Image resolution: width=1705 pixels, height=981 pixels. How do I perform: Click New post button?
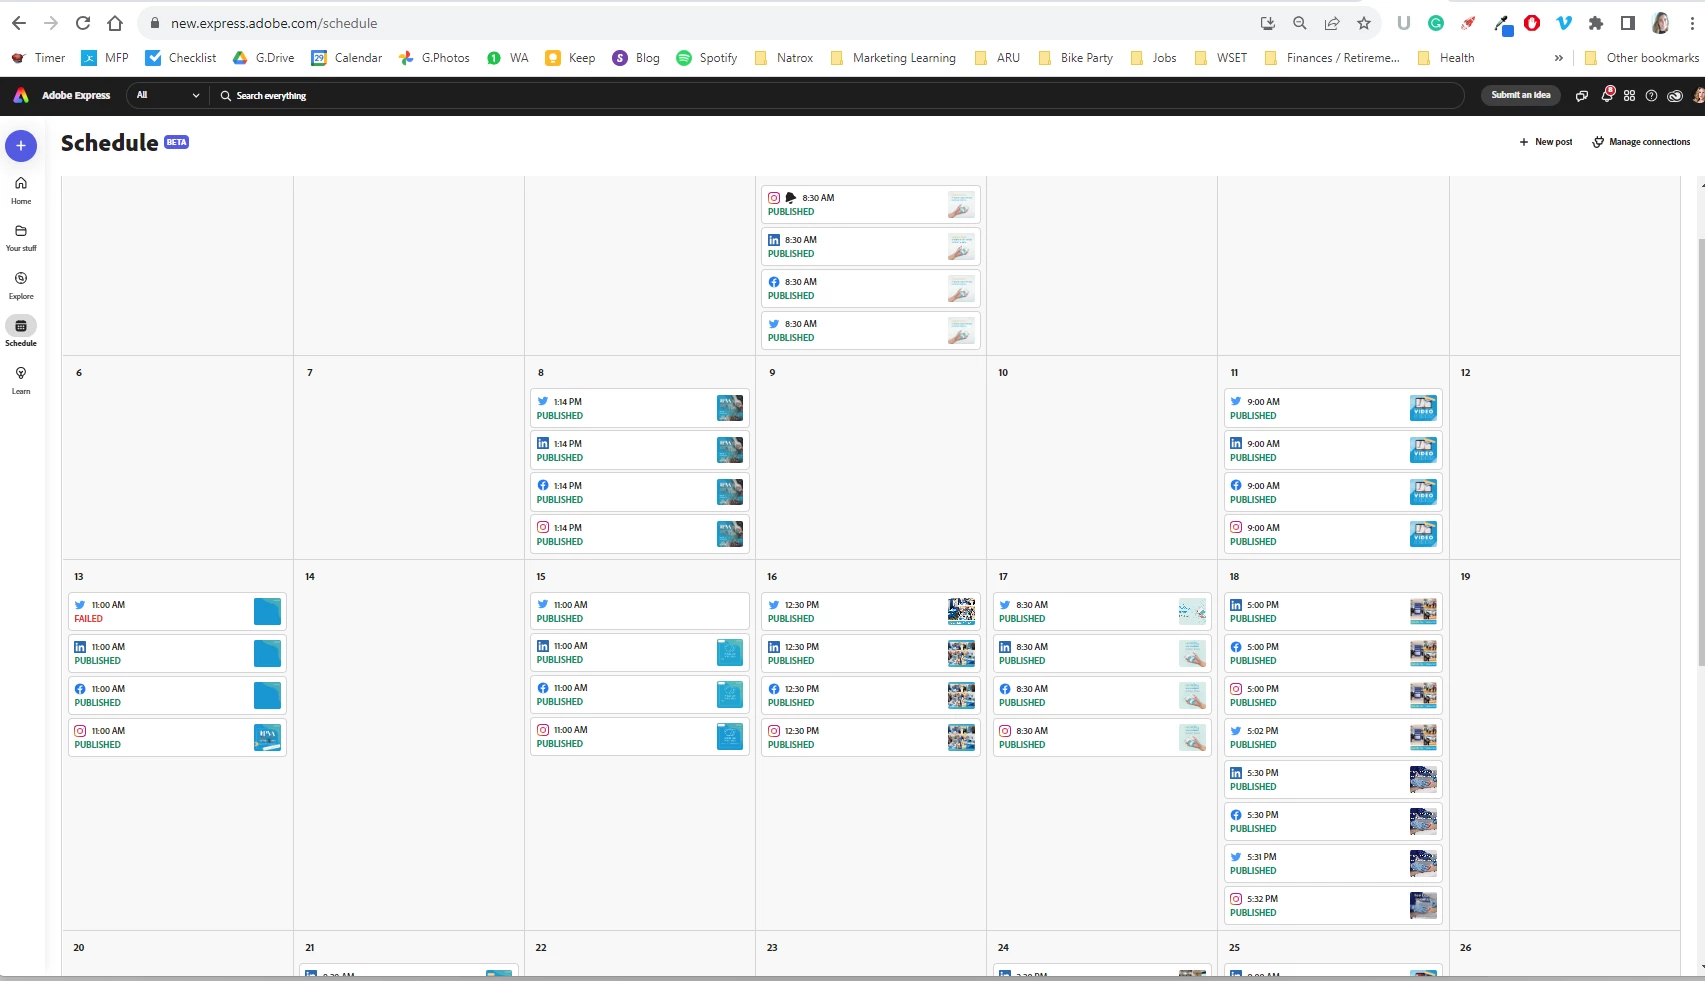pyautogui.click(x=1546, y=142)
